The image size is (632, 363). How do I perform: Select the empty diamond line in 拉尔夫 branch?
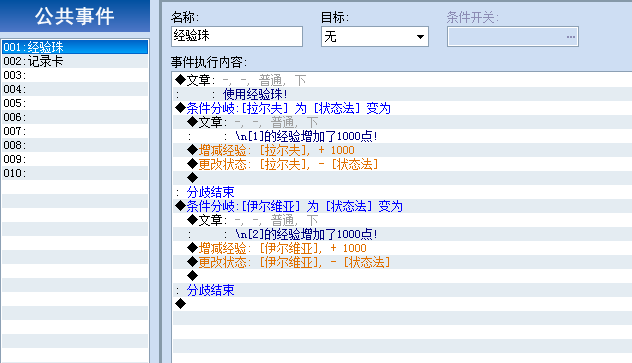[402, 178]
